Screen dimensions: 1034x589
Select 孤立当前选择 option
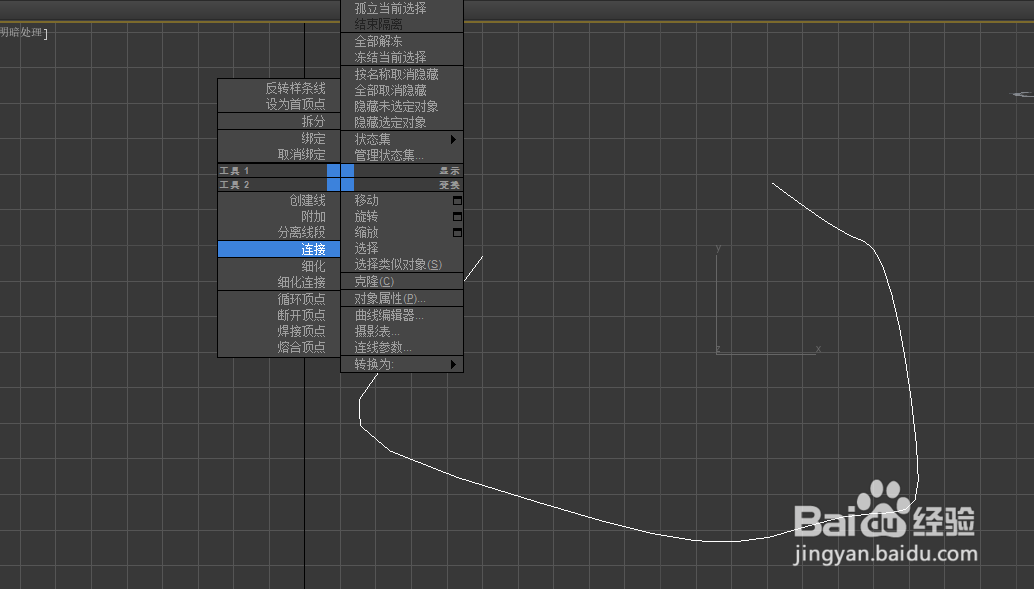point(387,7)
